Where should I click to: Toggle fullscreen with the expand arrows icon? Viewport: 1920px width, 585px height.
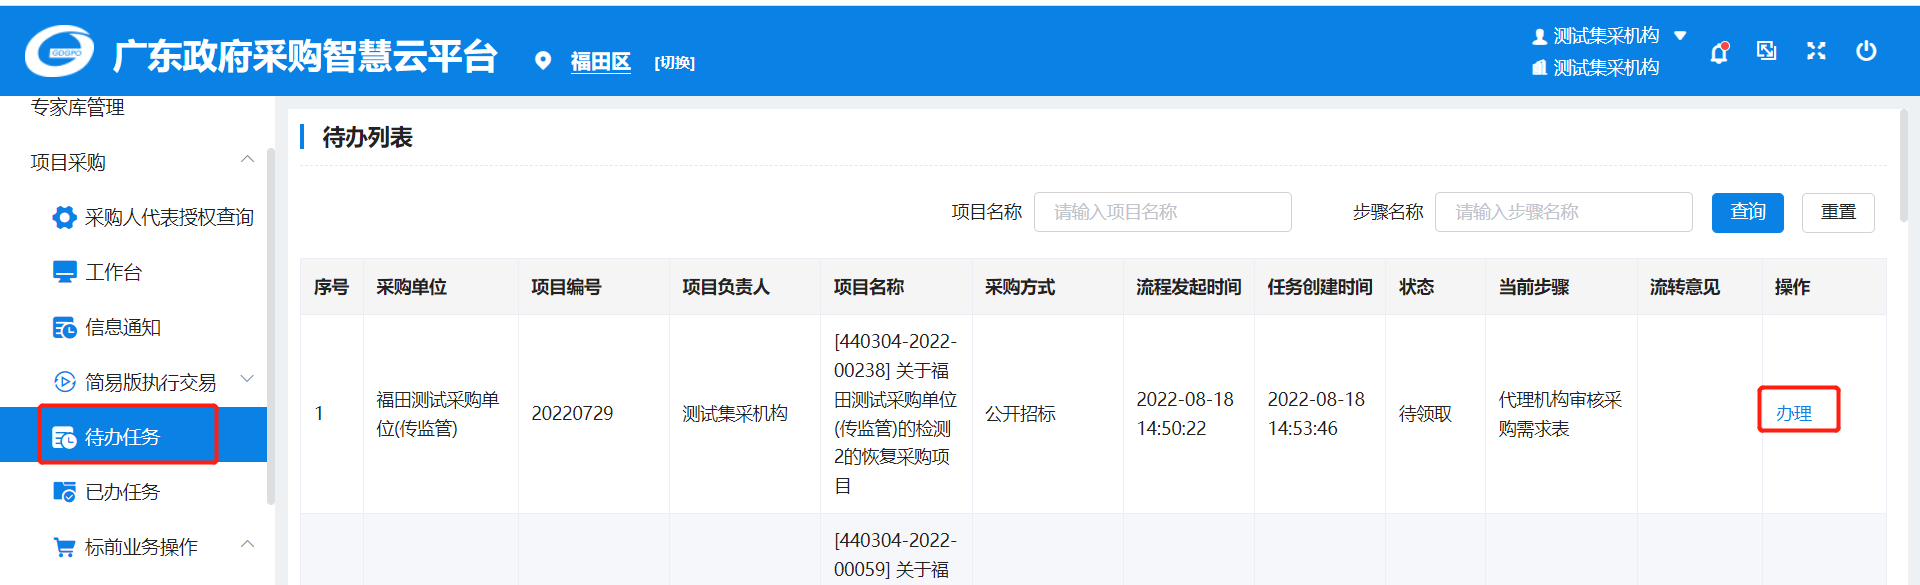pyautogui.click(x=1816, y=51)
